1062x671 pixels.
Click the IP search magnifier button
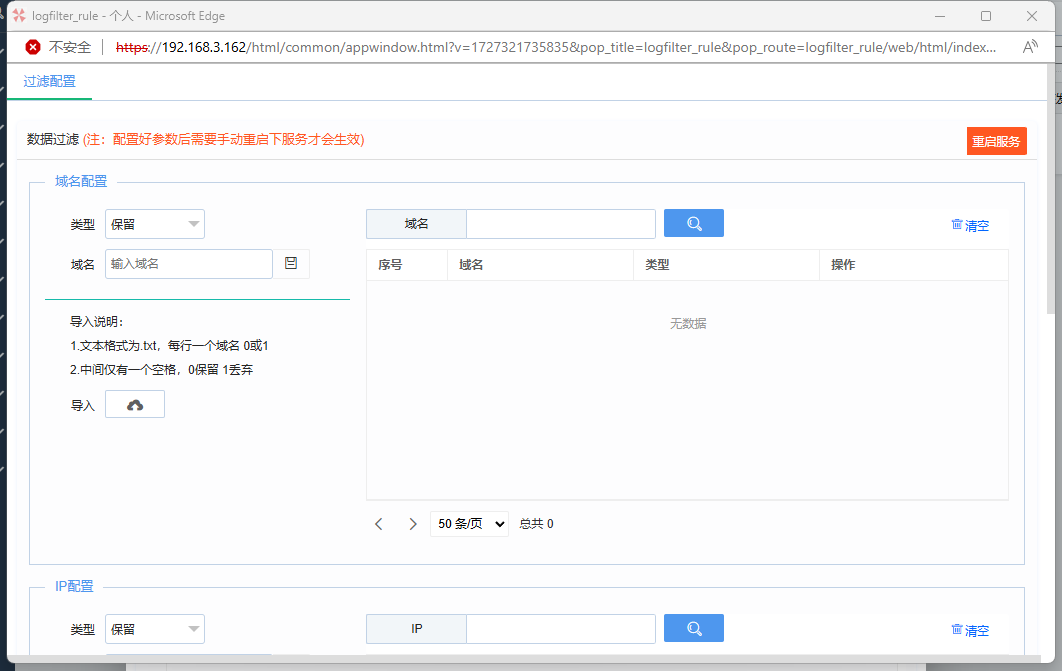point(694,628)
